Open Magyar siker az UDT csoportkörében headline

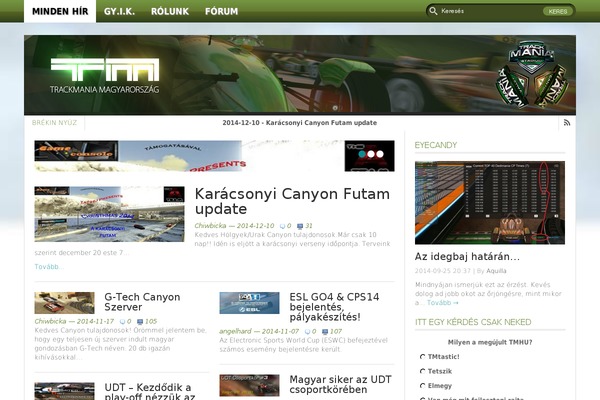pyautogui.click(x=340, y=384)
